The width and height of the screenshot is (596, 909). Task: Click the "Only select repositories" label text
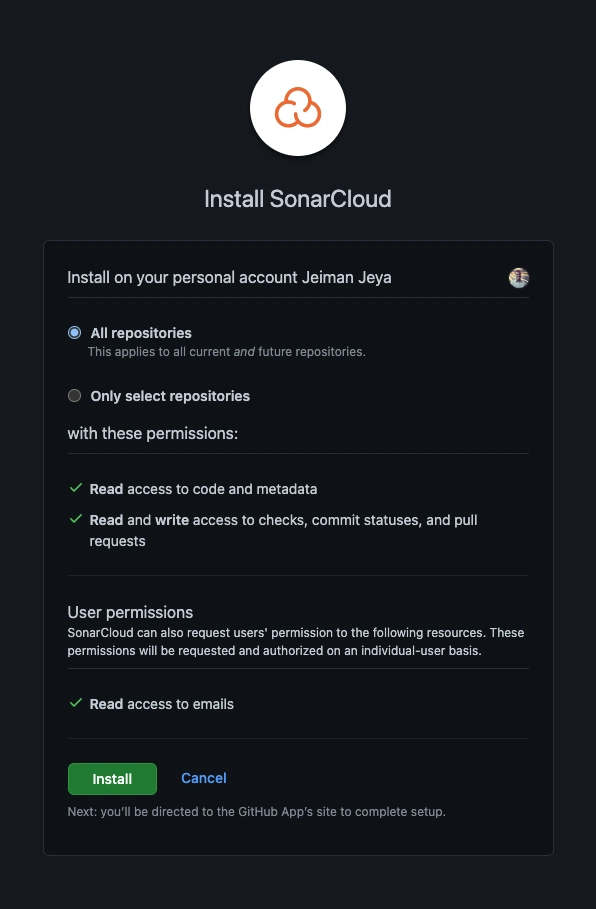click(x=170, y=397)
